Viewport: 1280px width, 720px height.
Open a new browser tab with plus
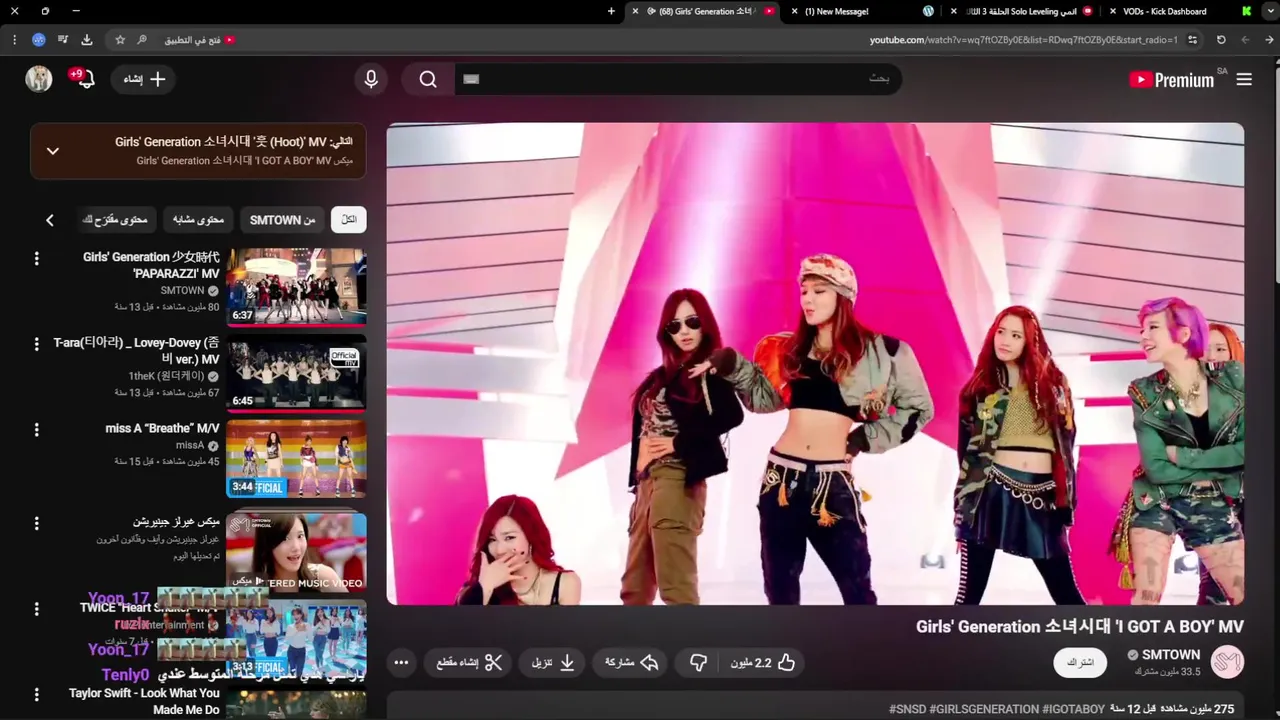(612, 11)
